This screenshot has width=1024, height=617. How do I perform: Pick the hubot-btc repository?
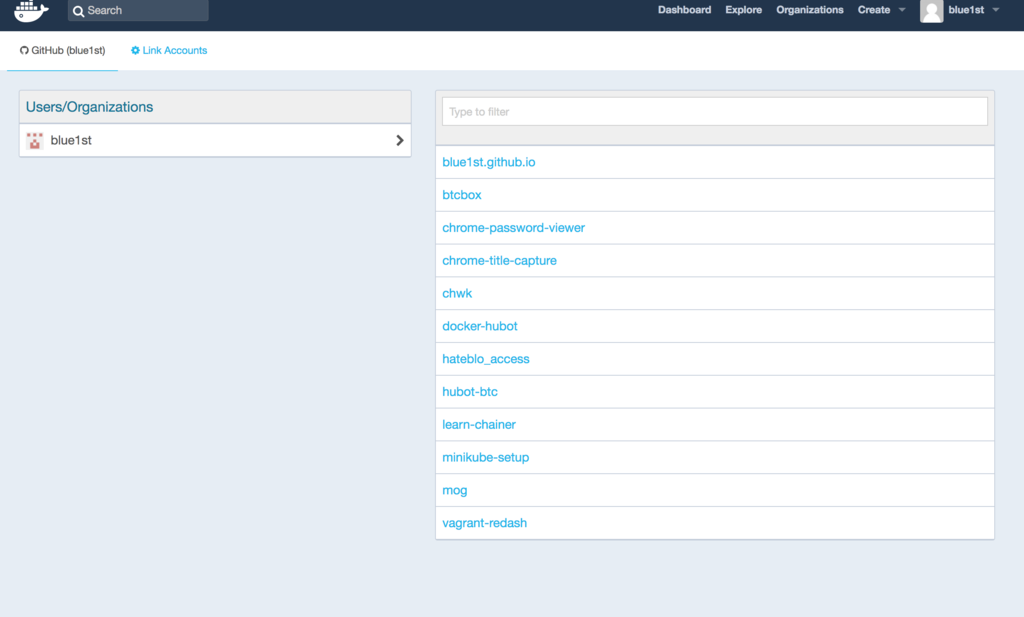point(470,392)
